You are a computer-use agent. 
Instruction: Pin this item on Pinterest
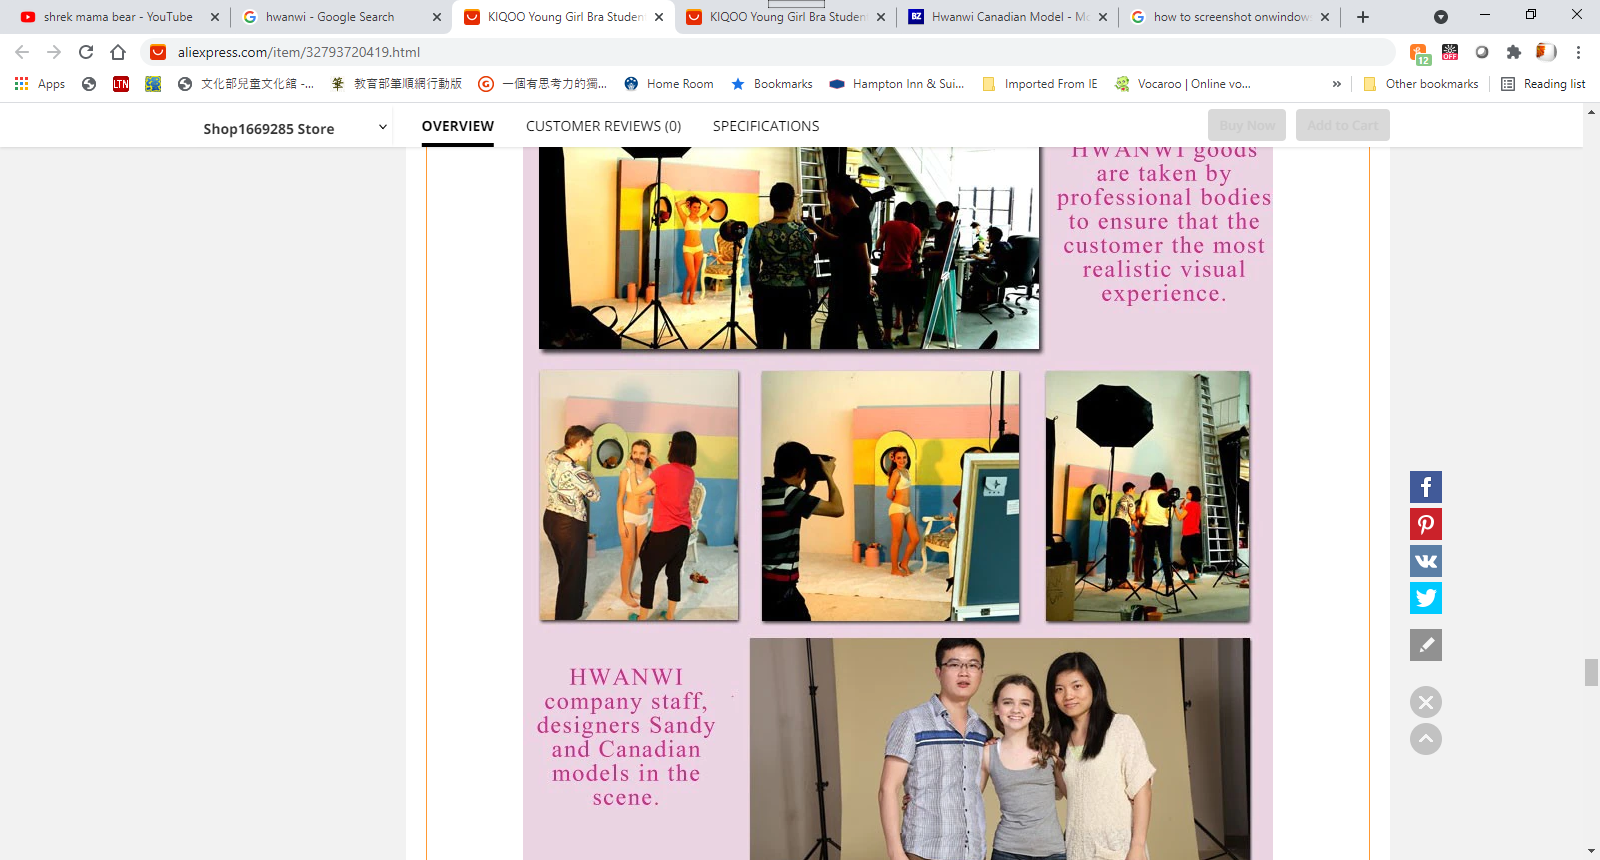pyautogui.click(x=1425, y=524)
